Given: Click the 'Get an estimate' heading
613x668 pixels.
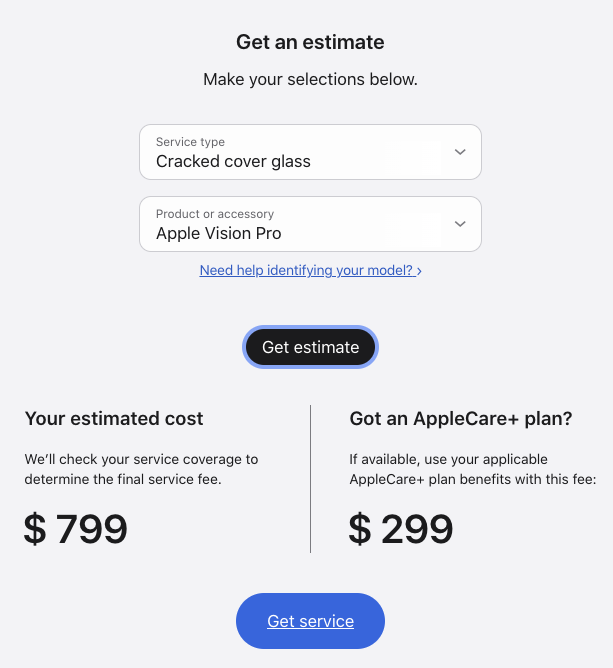Looking at the screenshot, I should coord(310,42).
